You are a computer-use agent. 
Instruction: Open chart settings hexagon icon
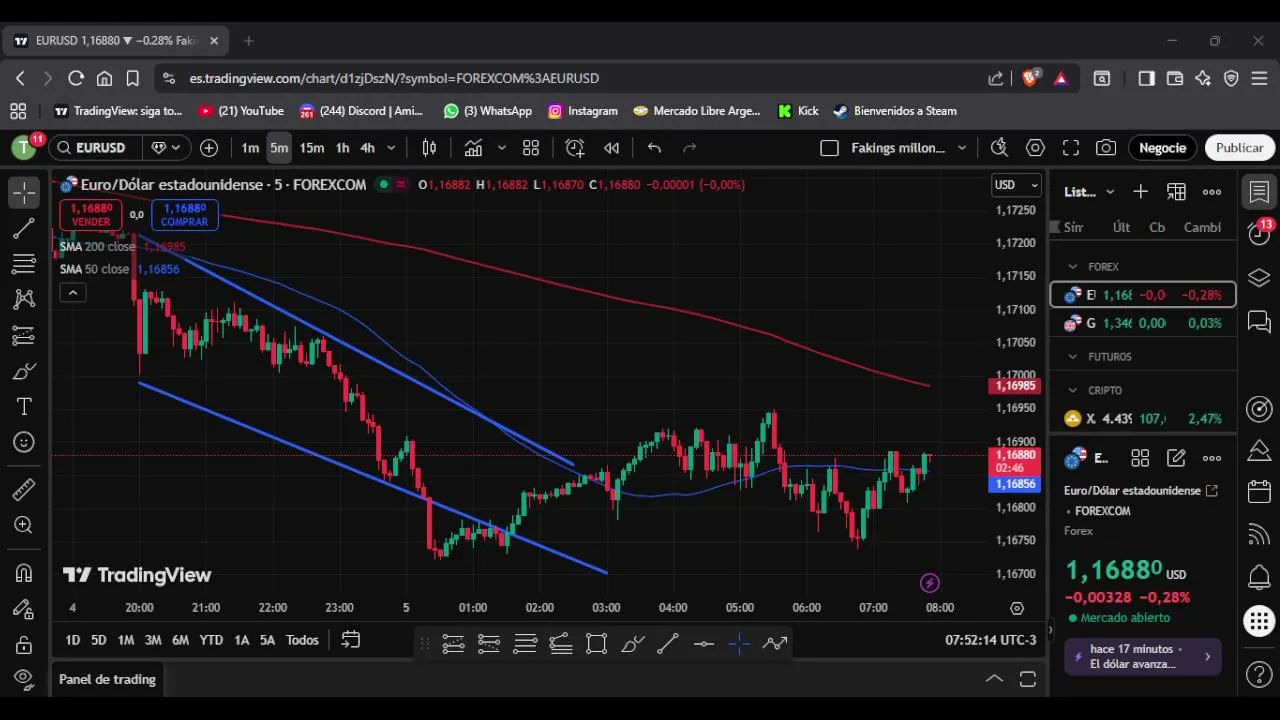(x=1035, y=148)
